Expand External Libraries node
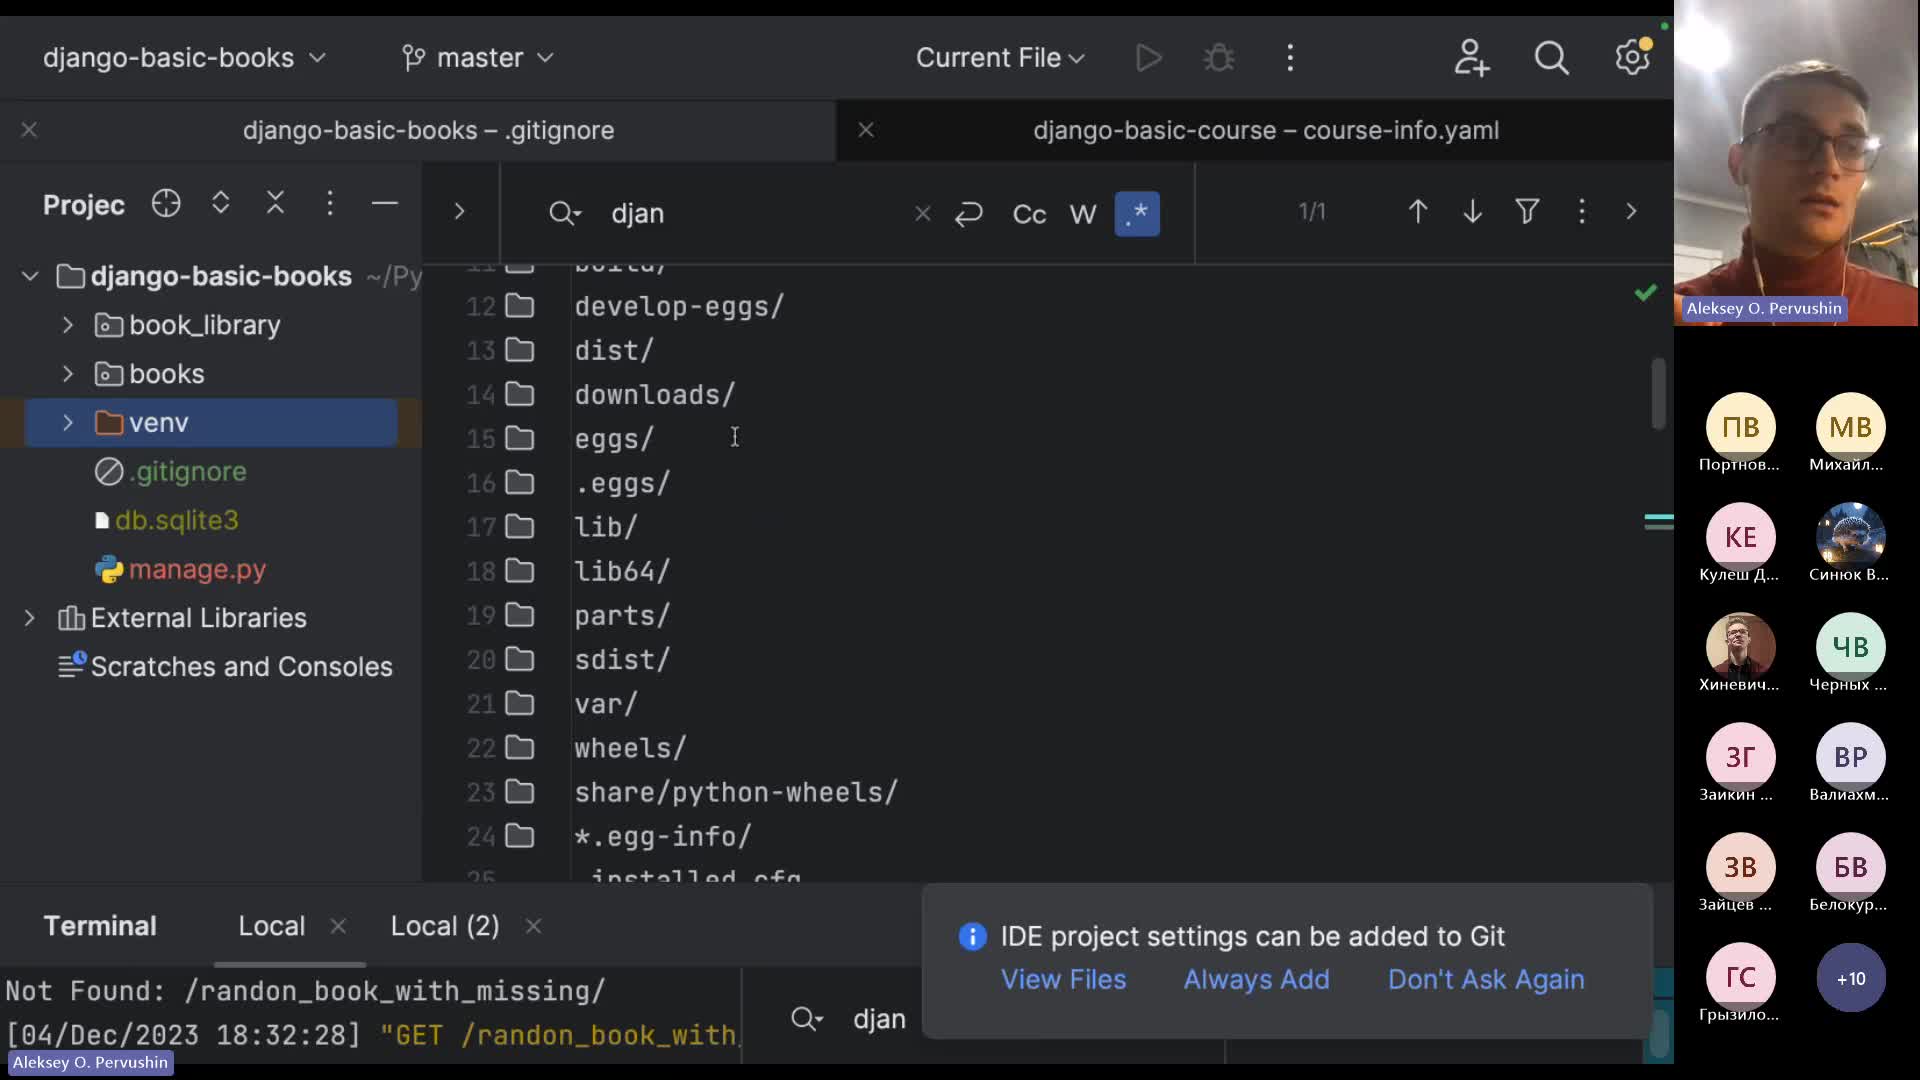Image resolution: width=1920 pixels, height=1080 pixels. pos(30,618)
